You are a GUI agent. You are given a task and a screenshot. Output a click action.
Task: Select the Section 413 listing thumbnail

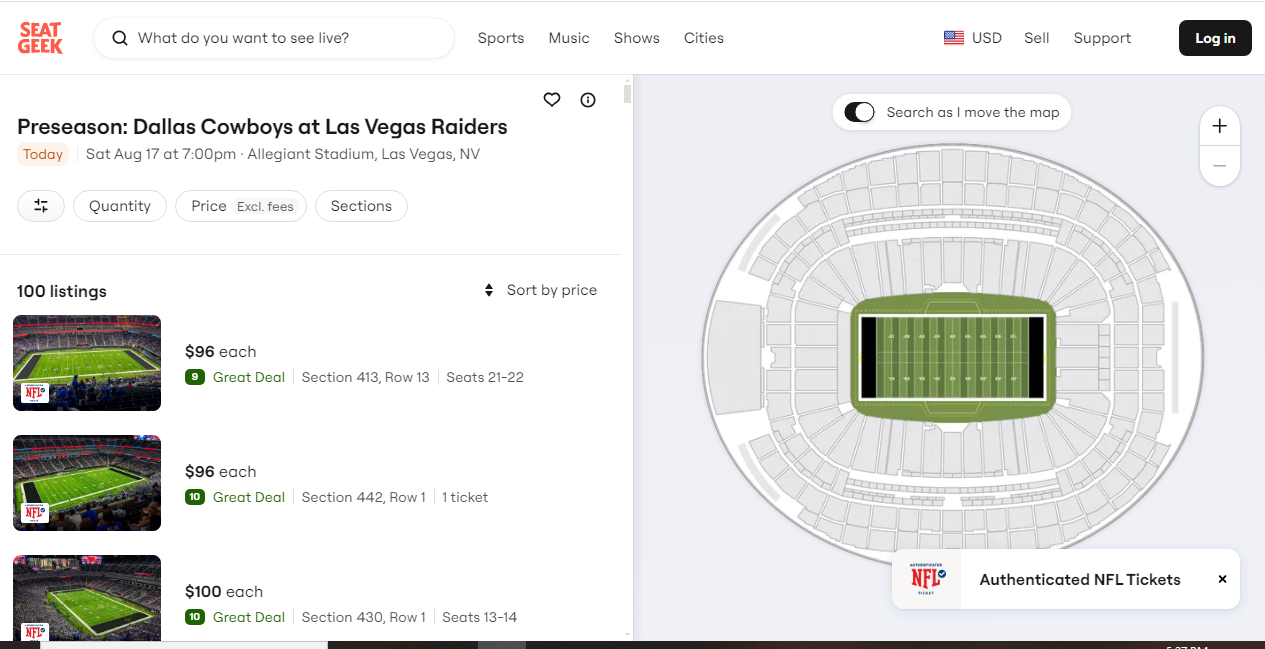pyautogui.click(x=87, y=363)
